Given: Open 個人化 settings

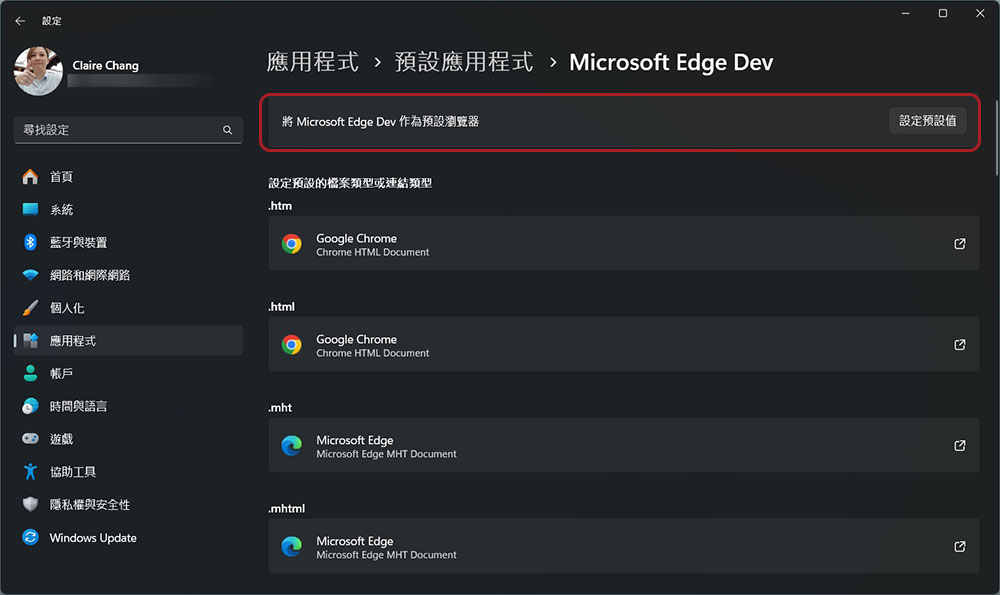Looking at the screenshot, I should click(x=128, y=308).
